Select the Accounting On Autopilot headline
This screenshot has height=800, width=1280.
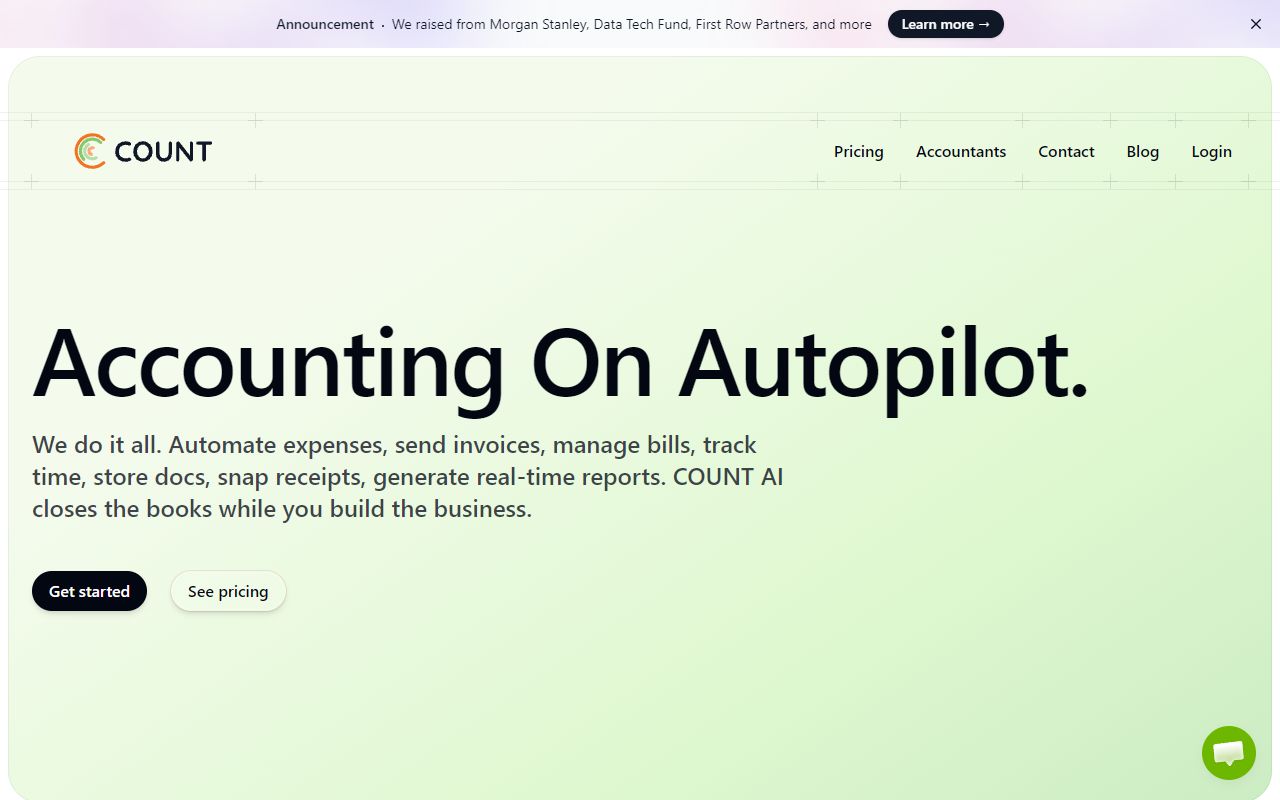click(x=560, y=363)
